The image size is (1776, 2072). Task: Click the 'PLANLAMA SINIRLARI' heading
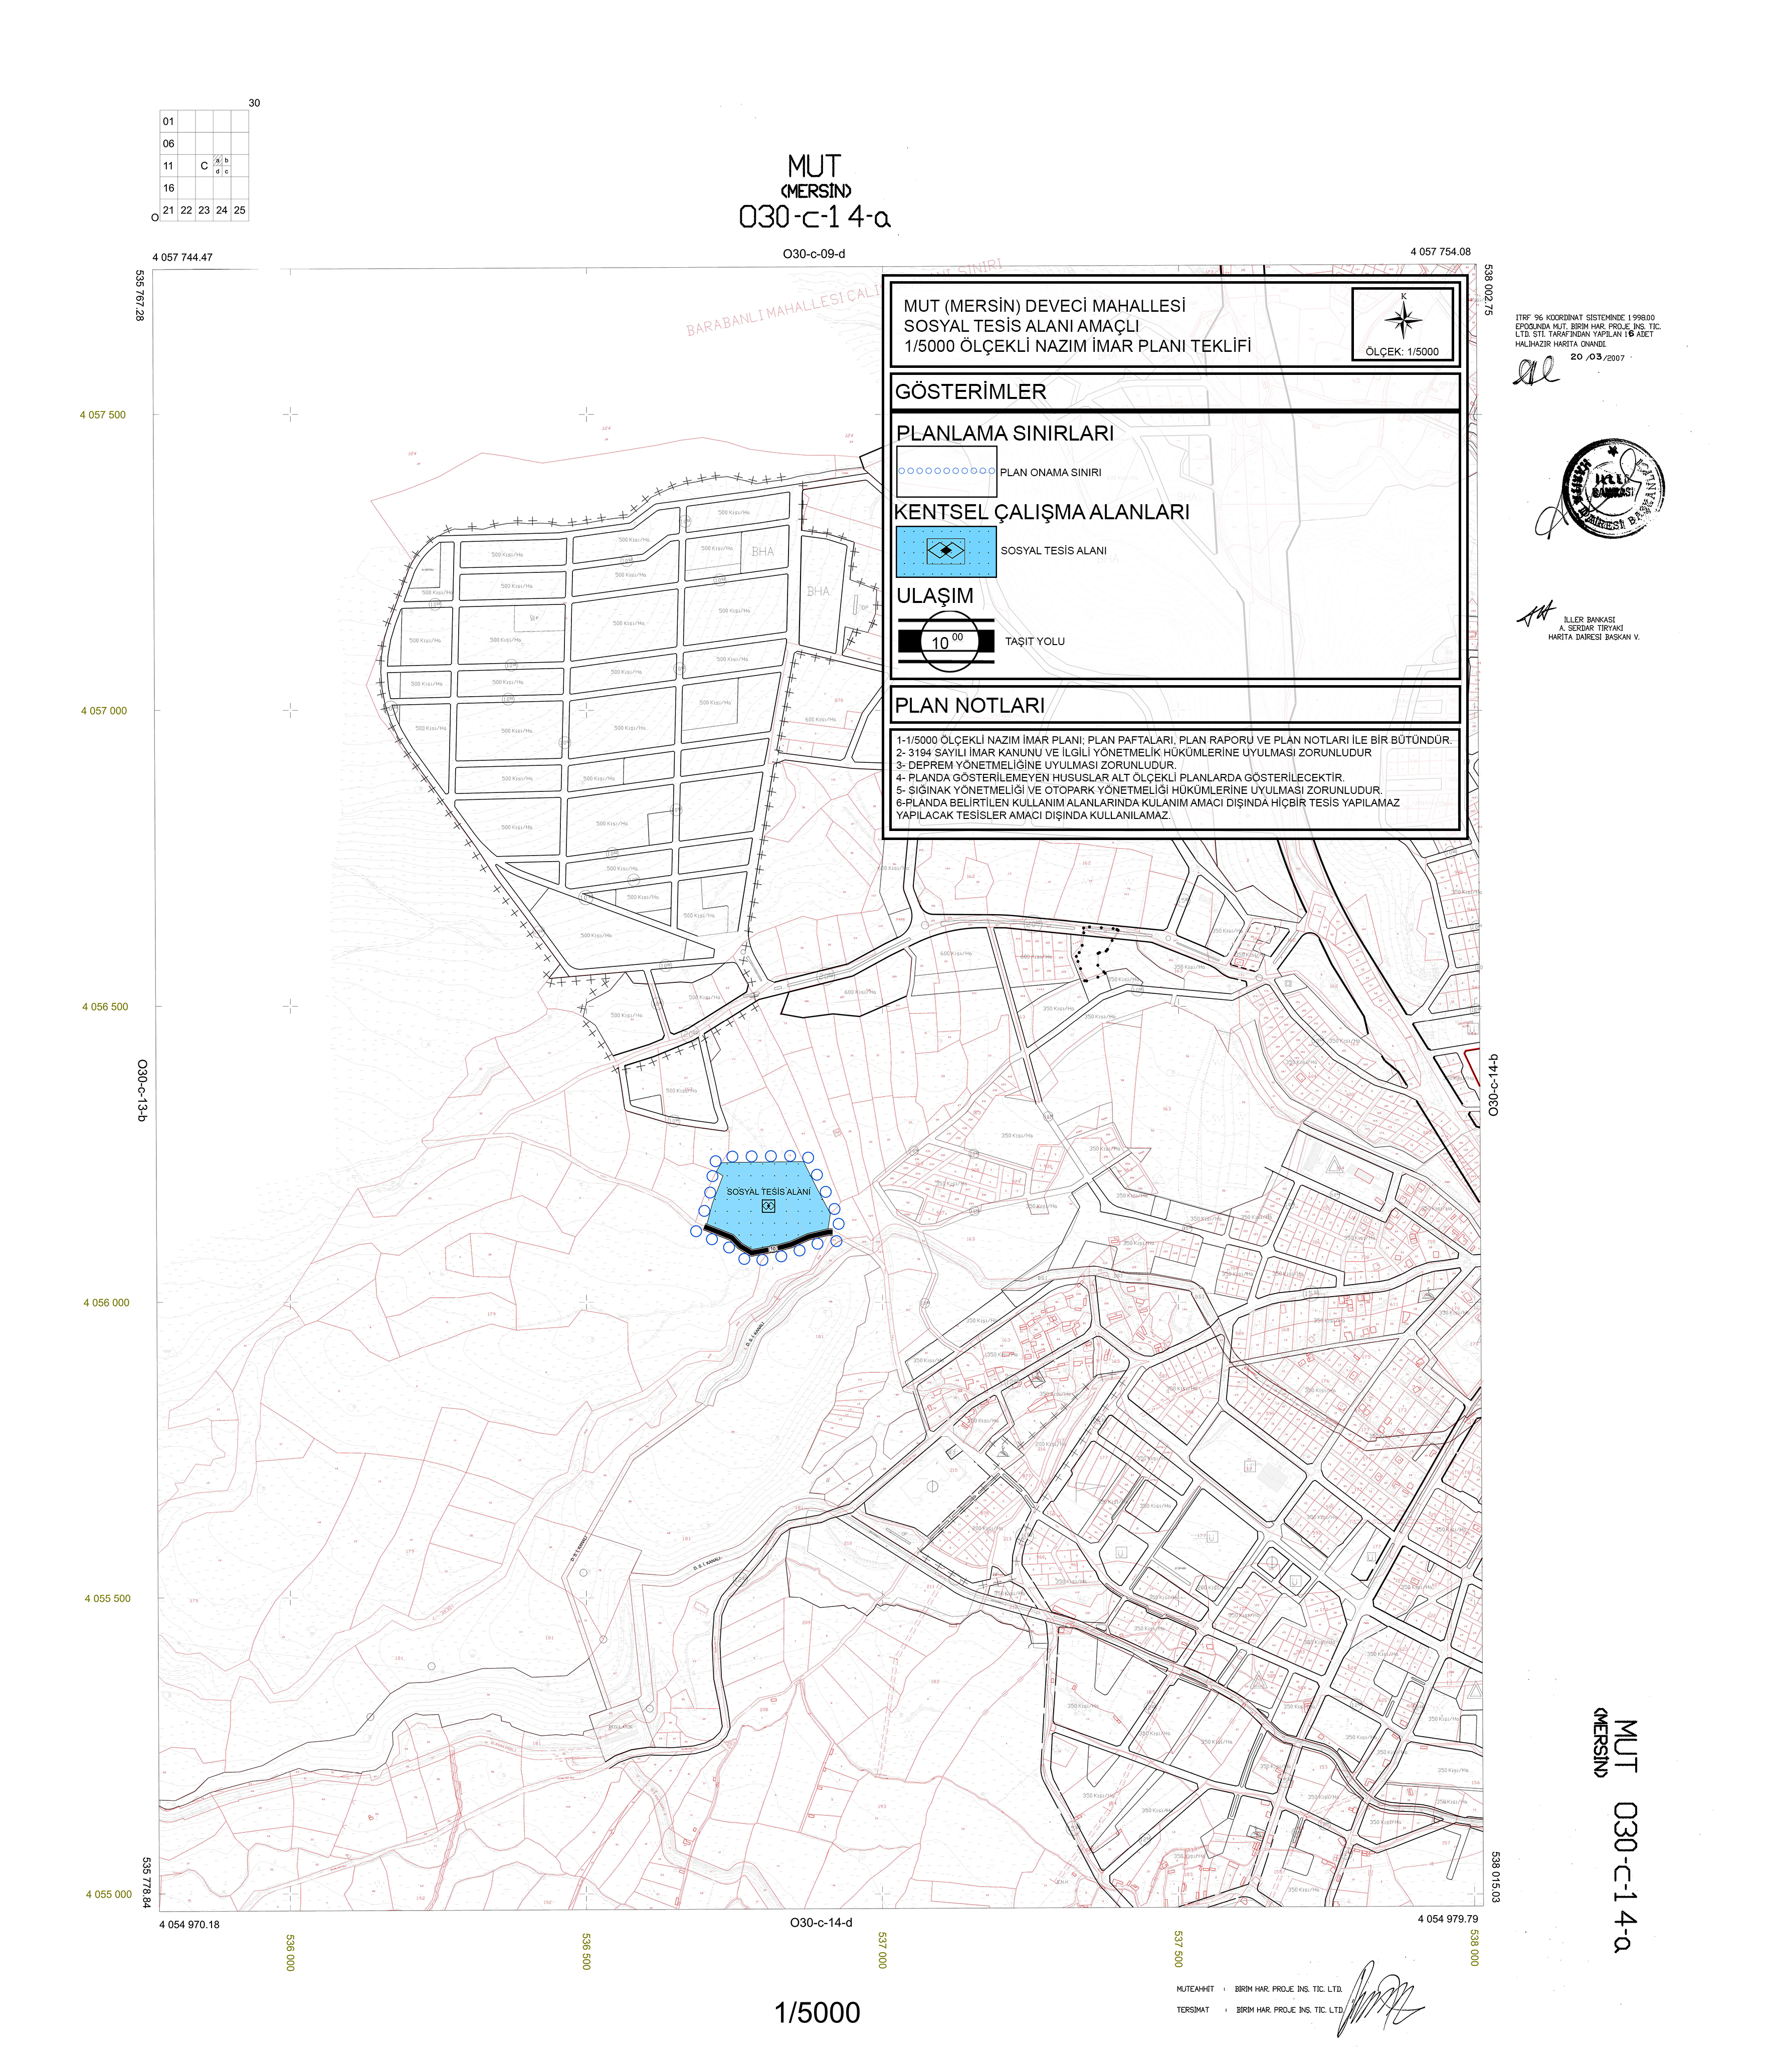point(1004,433)
